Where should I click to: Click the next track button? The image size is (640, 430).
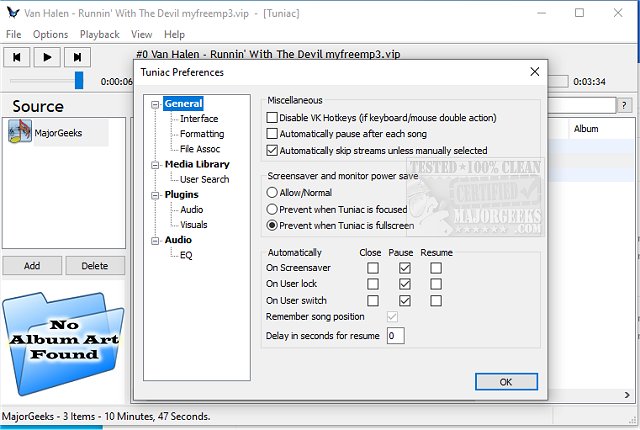click(78, 57)
